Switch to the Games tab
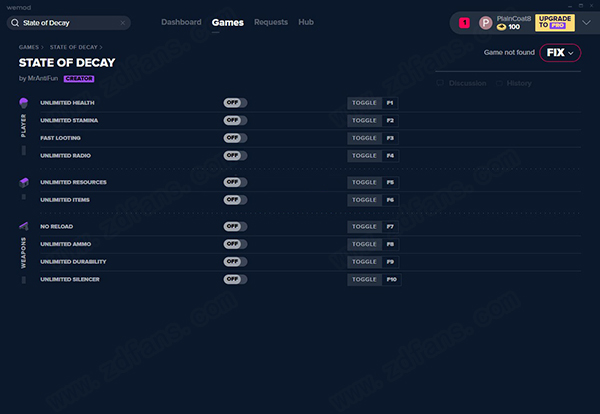Screen dimensions: 600x414 point(228,23)
